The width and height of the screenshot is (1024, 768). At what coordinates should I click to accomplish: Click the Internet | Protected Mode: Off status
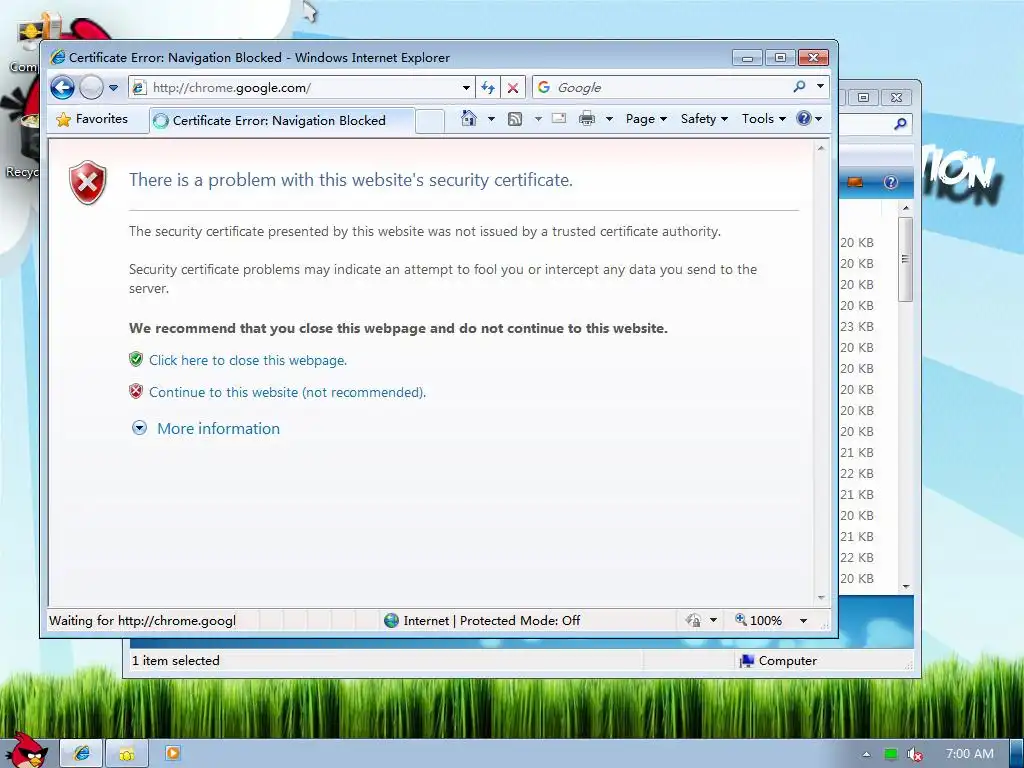pos(491,620)
